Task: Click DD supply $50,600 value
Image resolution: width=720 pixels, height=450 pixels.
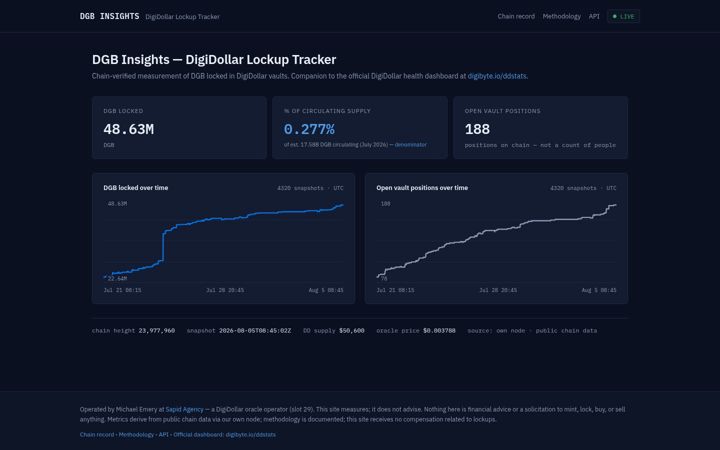Action: click(352, 331)
